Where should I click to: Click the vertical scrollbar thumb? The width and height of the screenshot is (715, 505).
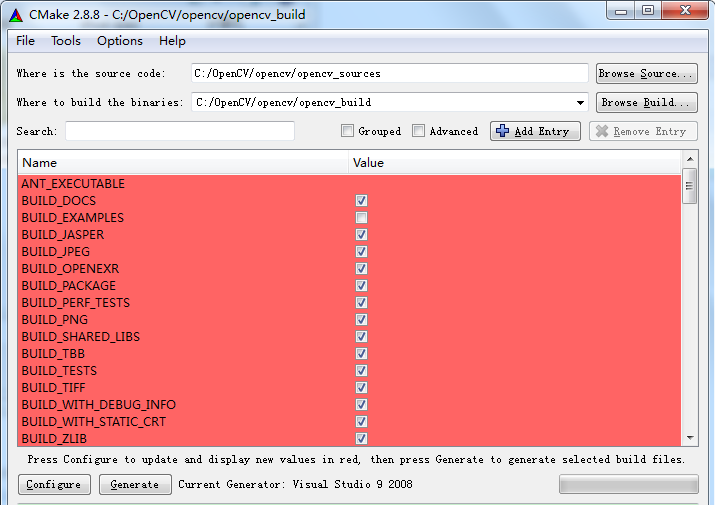(x=689, y=186)
